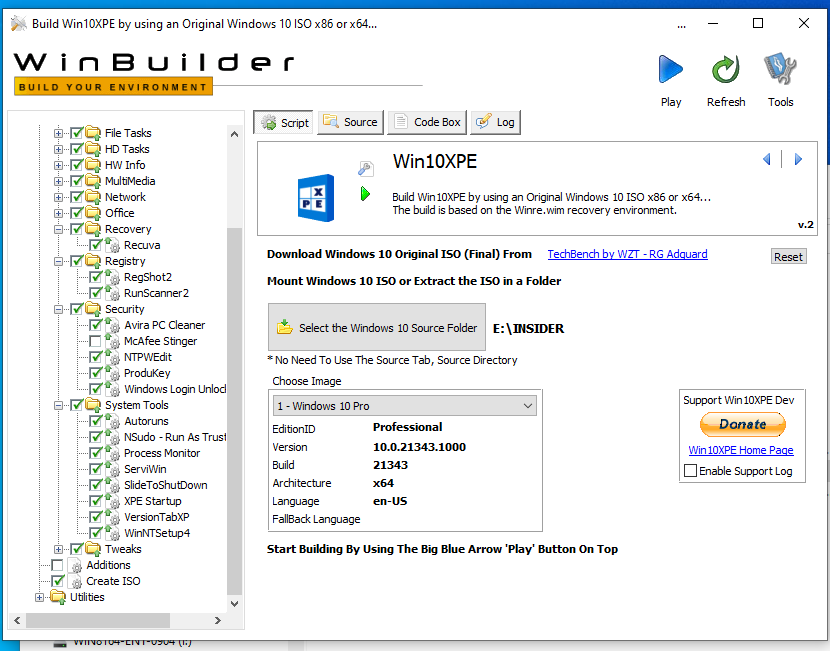This screenshot has height=651, width=830.
Task: Click the title bar ellipsis button
Action: (682, 24)
